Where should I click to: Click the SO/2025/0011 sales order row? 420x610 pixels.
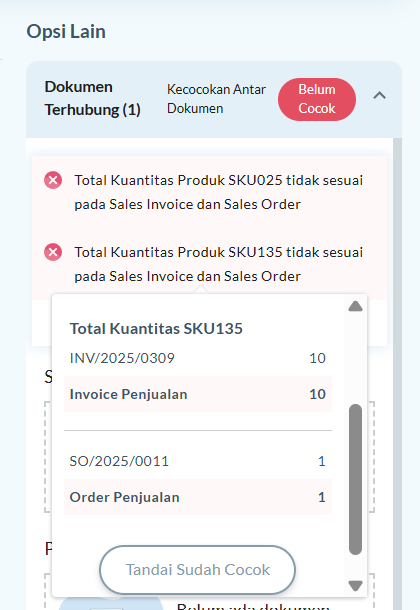(x=198, y=461)
